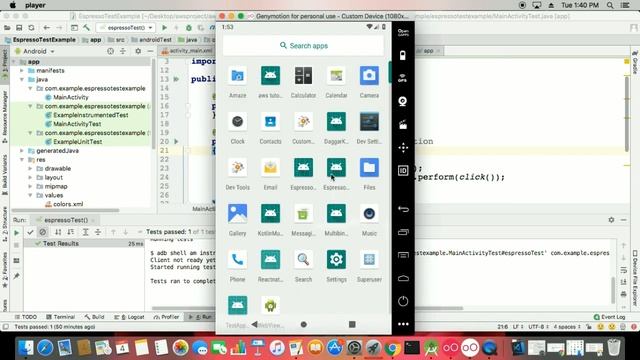Click the Apple menu
This screenshot has height=360, width=640.
tap(13, 5)
